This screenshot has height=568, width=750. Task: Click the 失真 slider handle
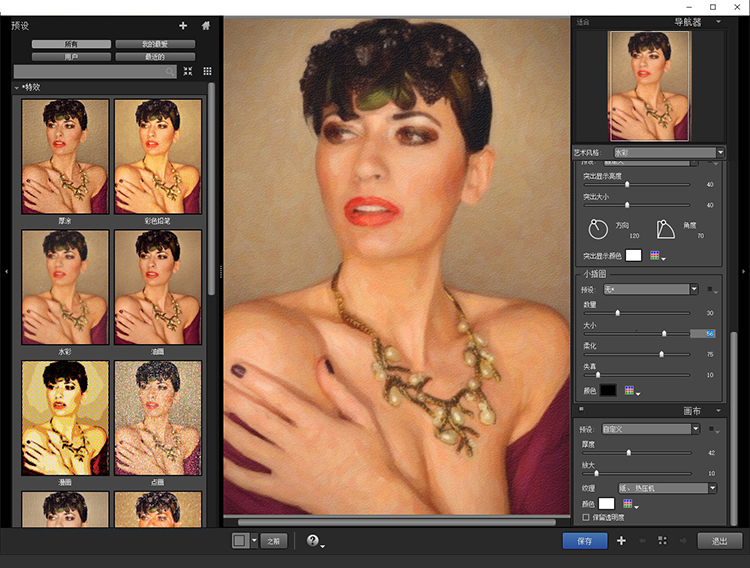598,375
